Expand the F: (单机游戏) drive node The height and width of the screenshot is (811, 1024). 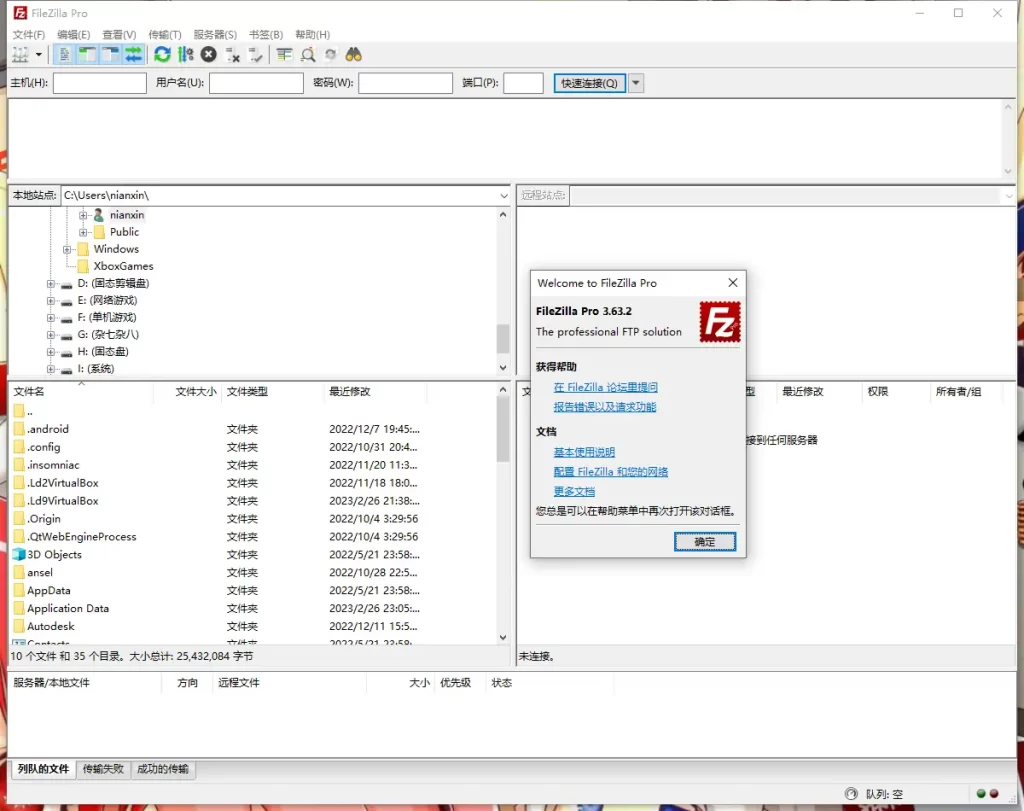point(50,317)
